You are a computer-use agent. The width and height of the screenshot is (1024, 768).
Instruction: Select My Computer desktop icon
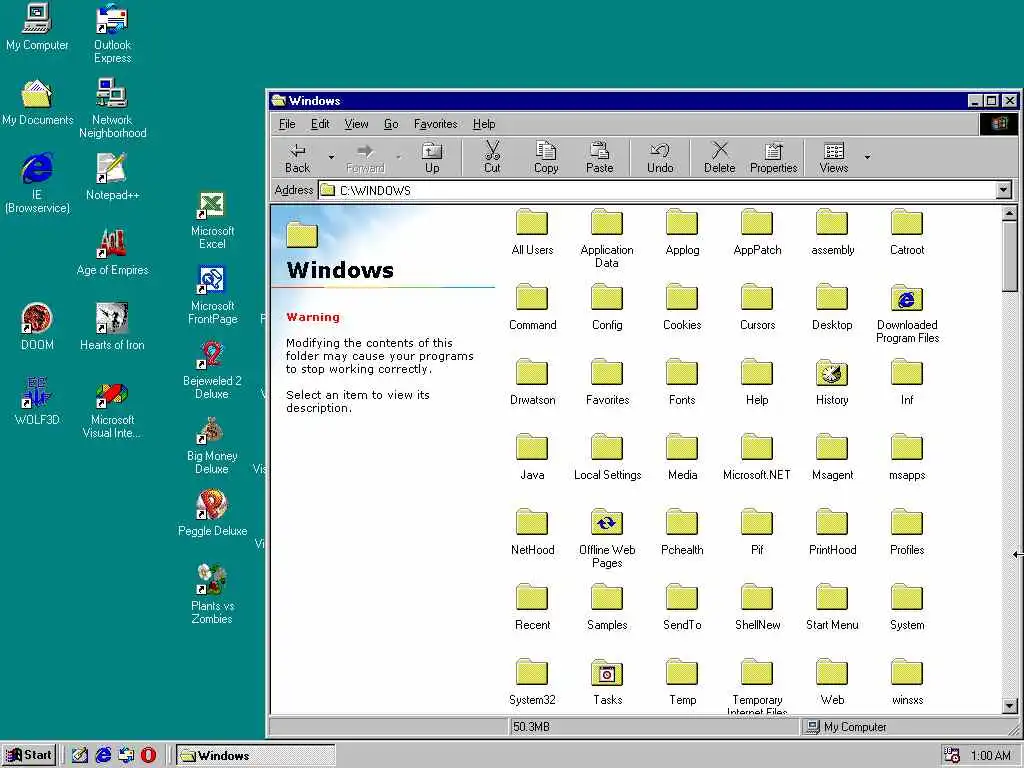[37, 27]
